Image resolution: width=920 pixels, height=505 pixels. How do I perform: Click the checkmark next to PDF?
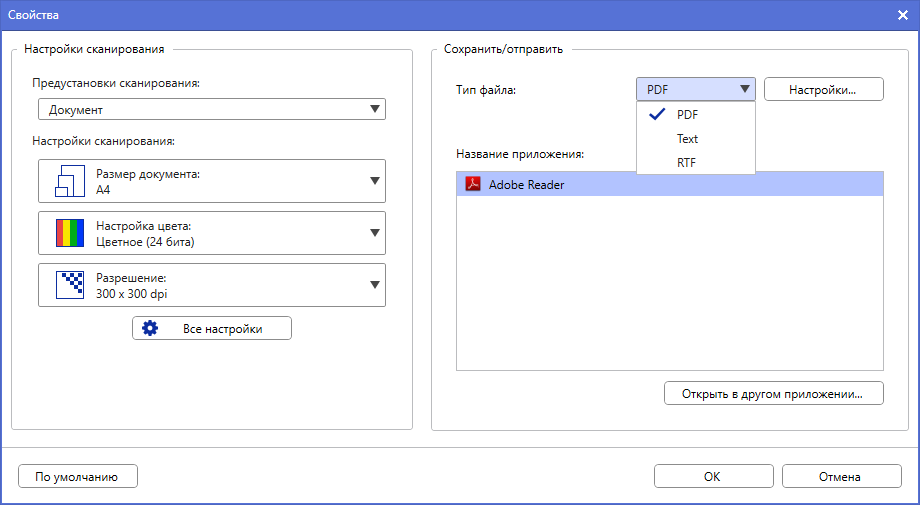coord(657,114)
